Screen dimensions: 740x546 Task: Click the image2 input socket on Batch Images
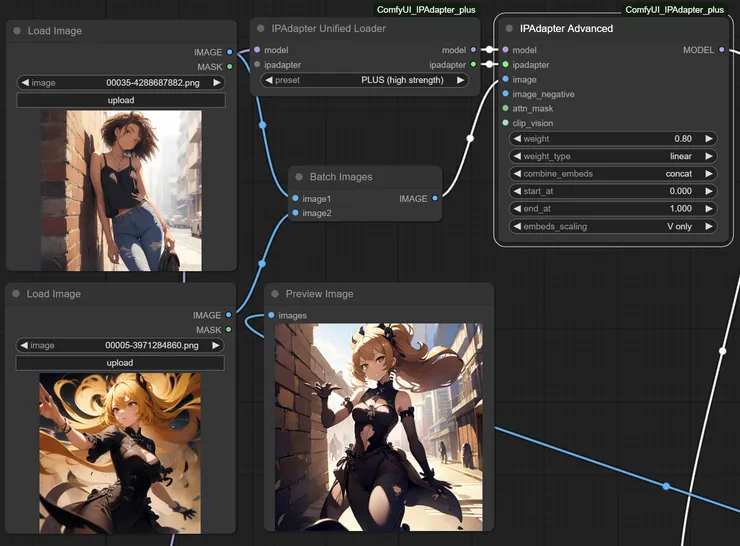tap(295, 213)
